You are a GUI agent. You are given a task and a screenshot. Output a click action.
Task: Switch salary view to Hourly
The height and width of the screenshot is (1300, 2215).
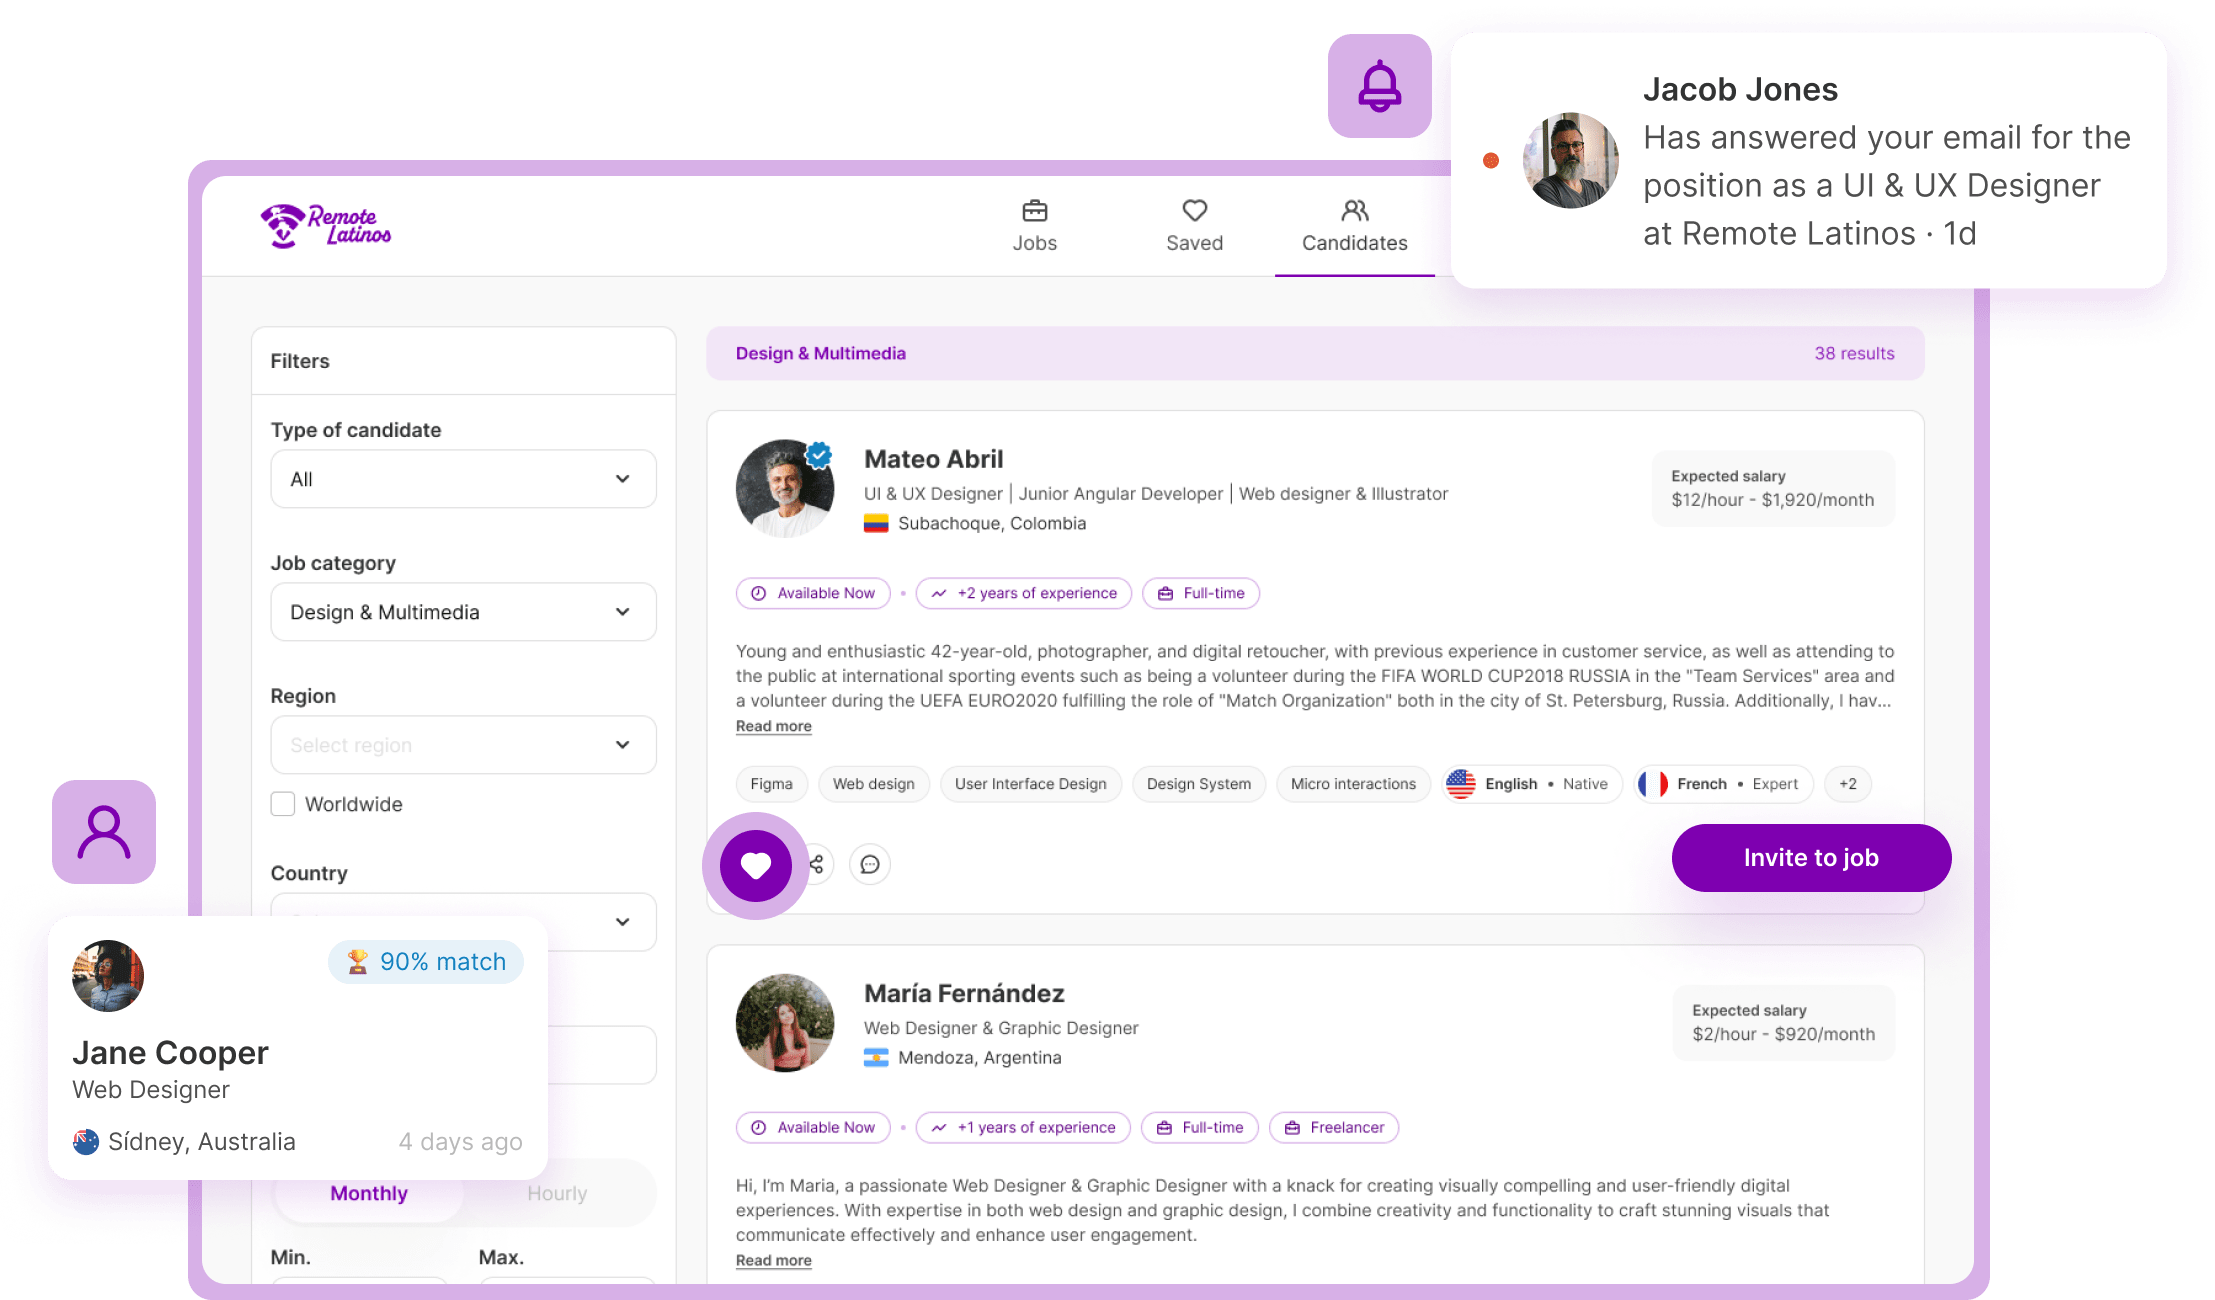(556, 1192)
